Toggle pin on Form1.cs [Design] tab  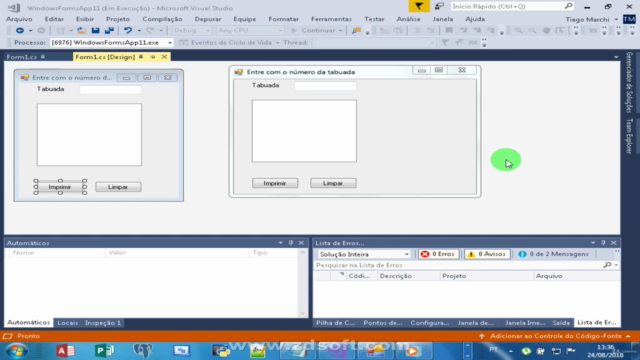click(x=153, y=57)
